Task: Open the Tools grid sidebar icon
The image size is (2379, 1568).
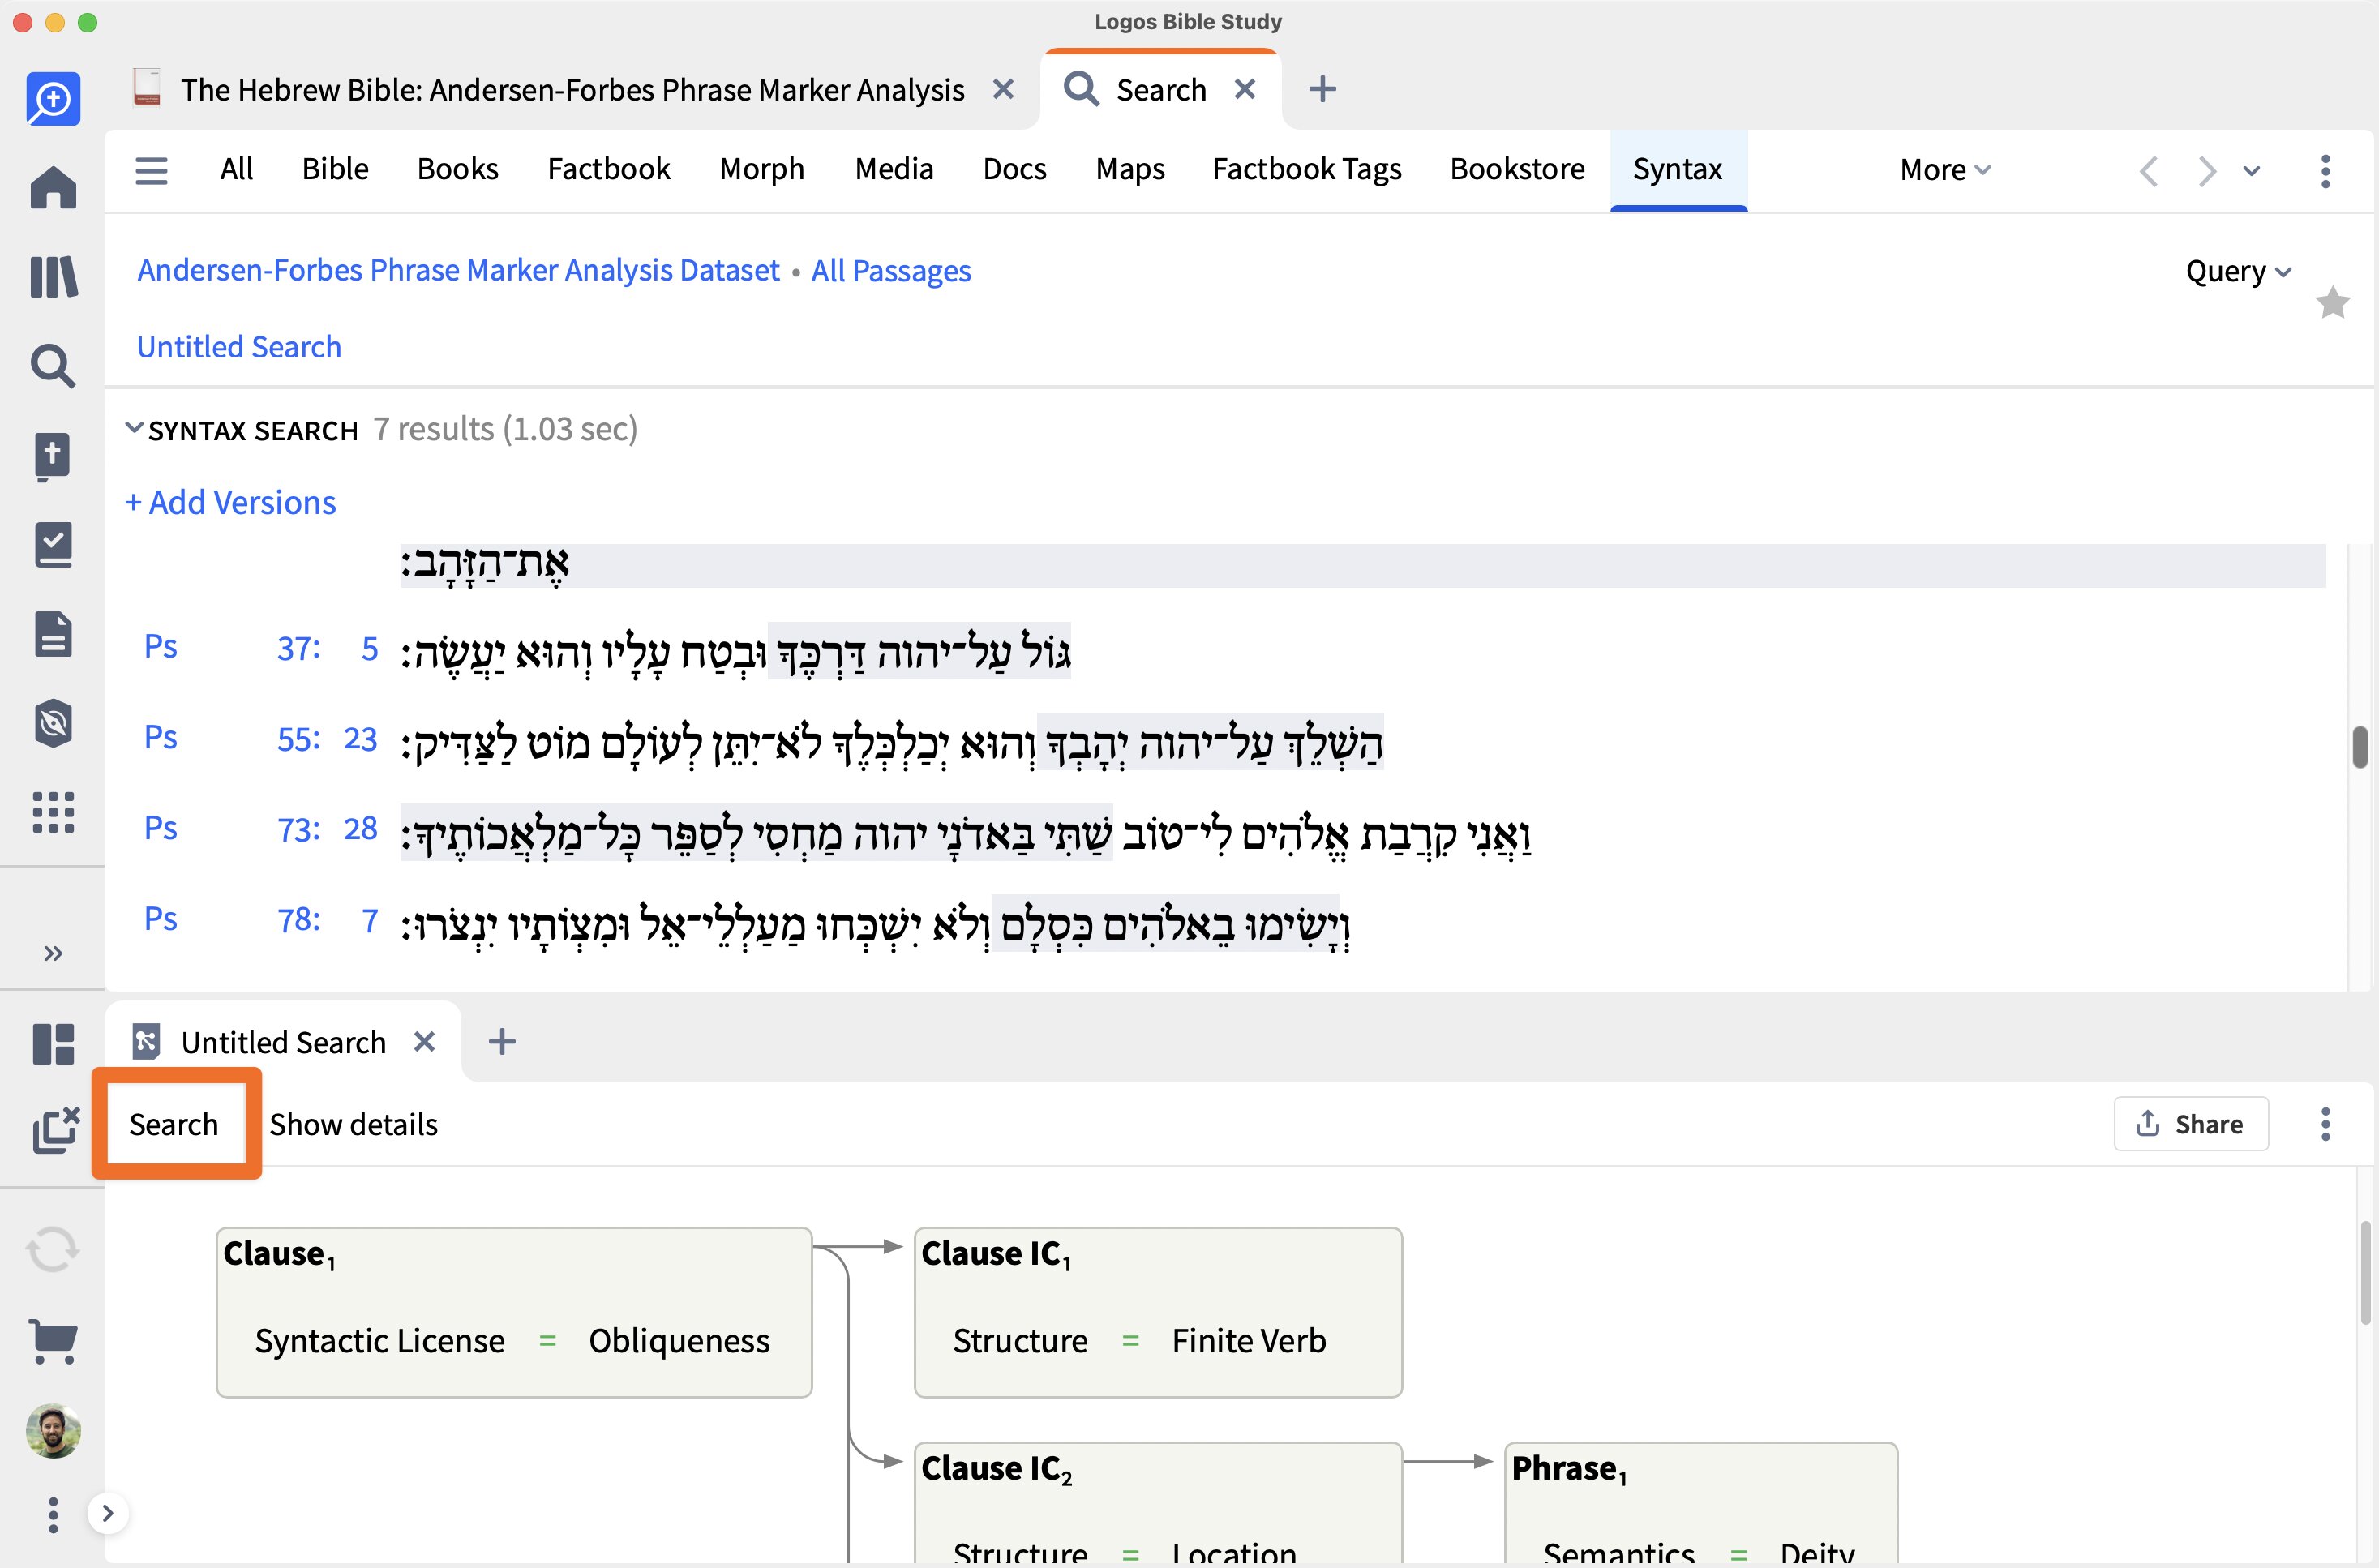Action: point(53,812)
